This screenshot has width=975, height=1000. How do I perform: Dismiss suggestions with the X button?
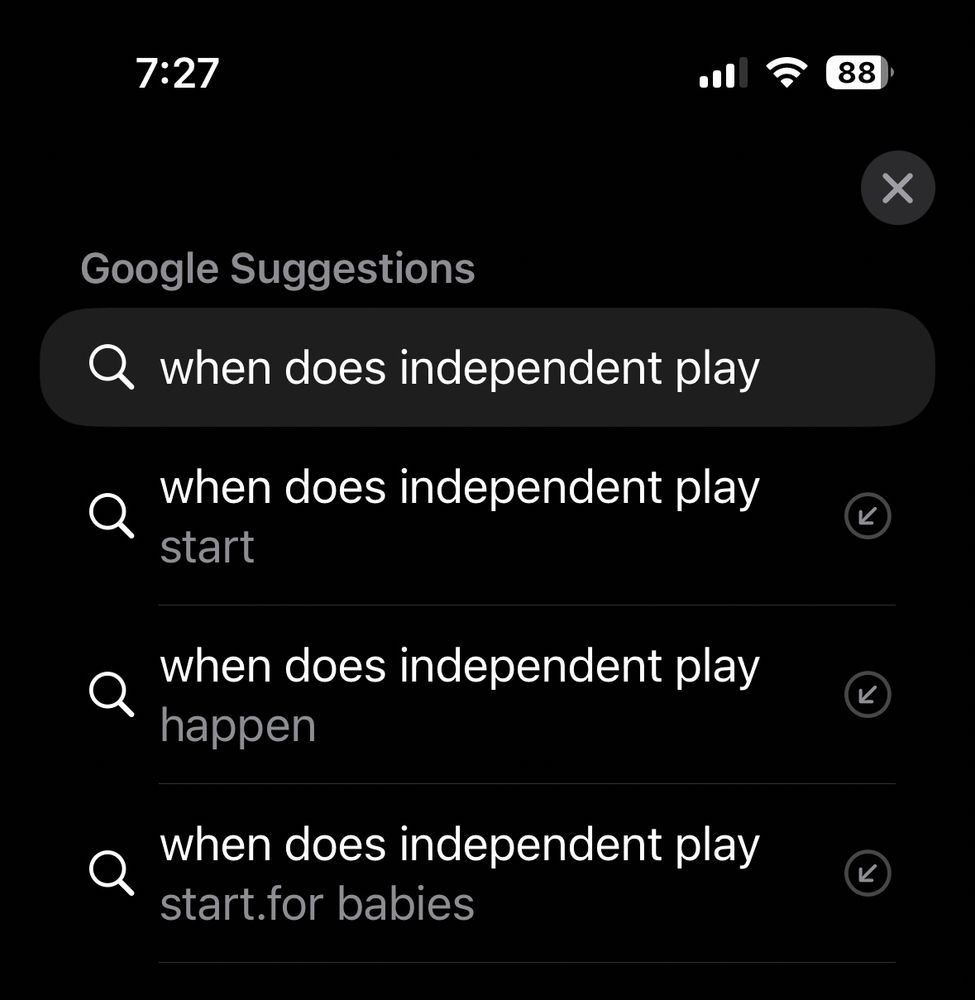(896, 188)
